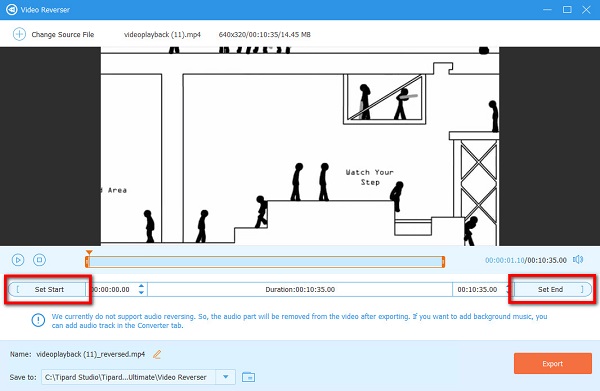This screenshot has width=600, height=391.
Task: Click the right trim handle of timeline
Action: (x=443, y=262)
